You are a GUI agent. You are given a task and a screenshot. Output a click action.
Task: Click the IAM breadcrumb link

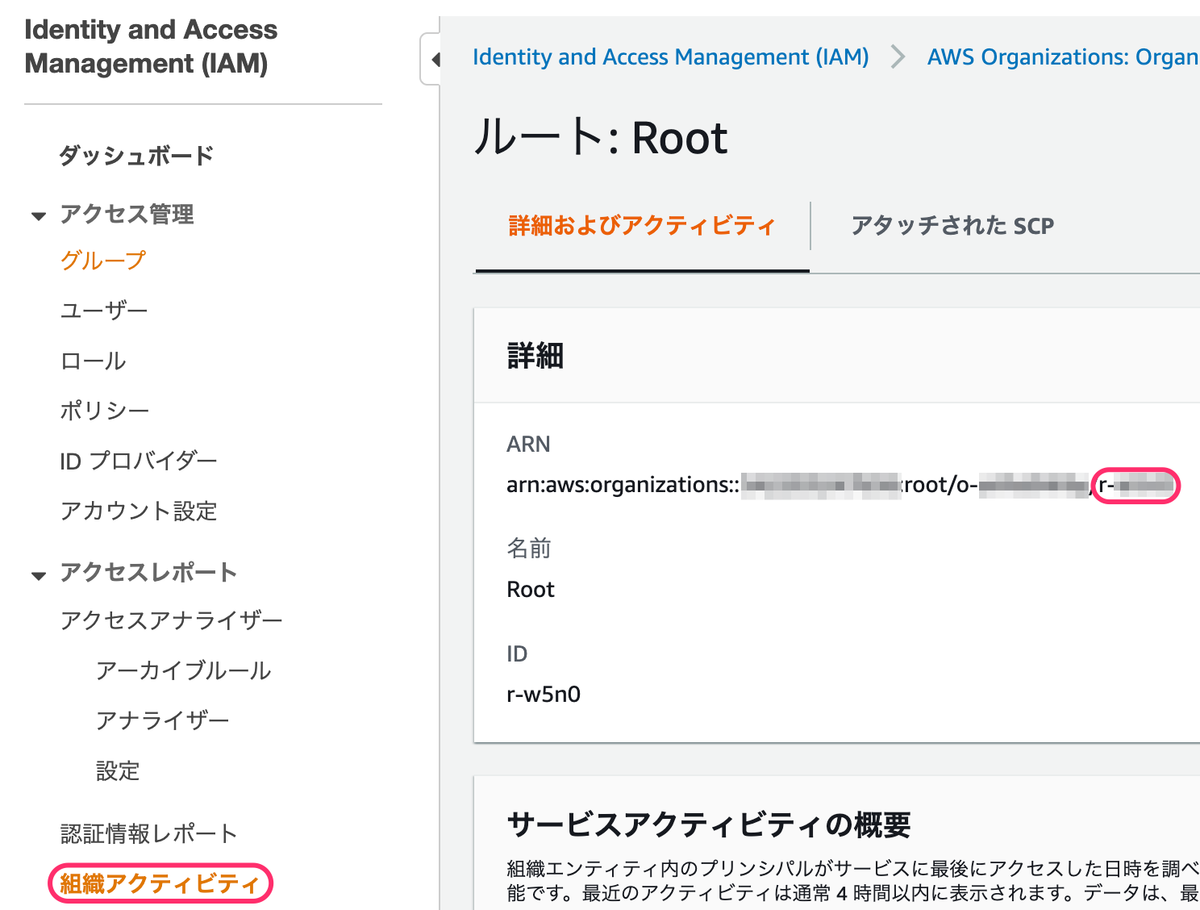(x=670, y=57)
